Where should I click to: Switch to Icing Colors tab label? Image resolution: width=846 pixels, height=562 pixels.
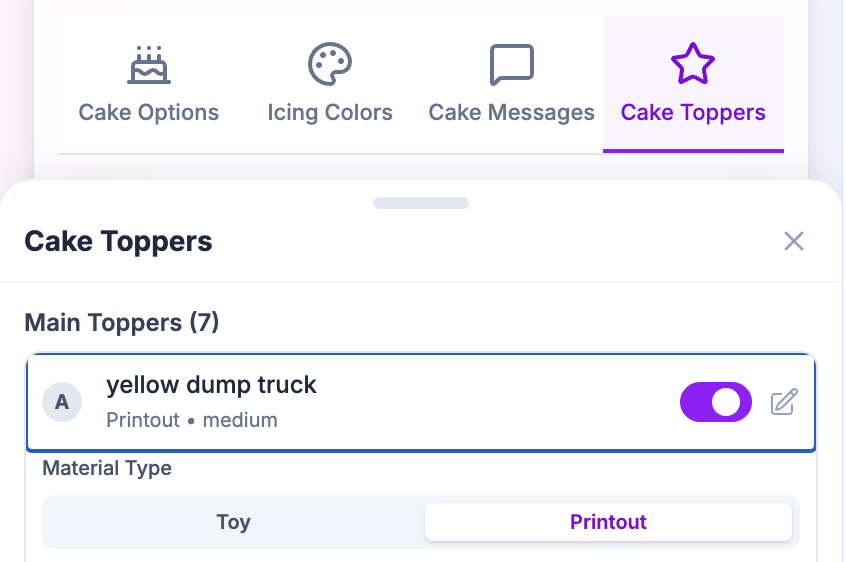(330, 112)
